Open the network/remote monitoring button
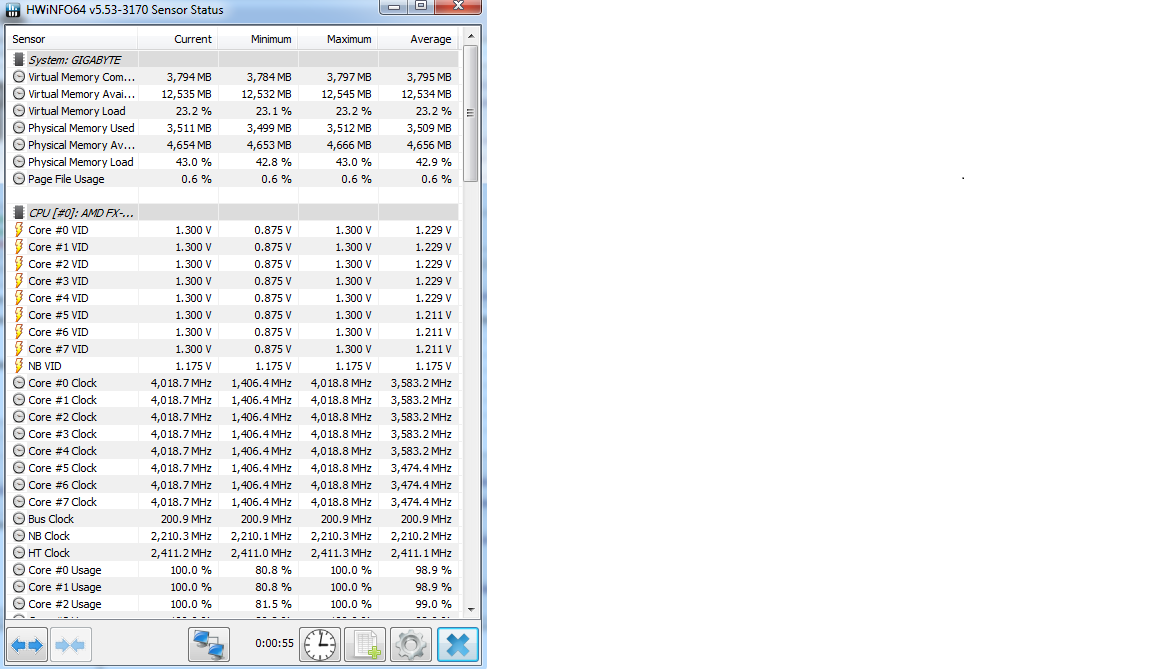The height and width of the screenshot is (669, 1152). (x=209, y=645)
